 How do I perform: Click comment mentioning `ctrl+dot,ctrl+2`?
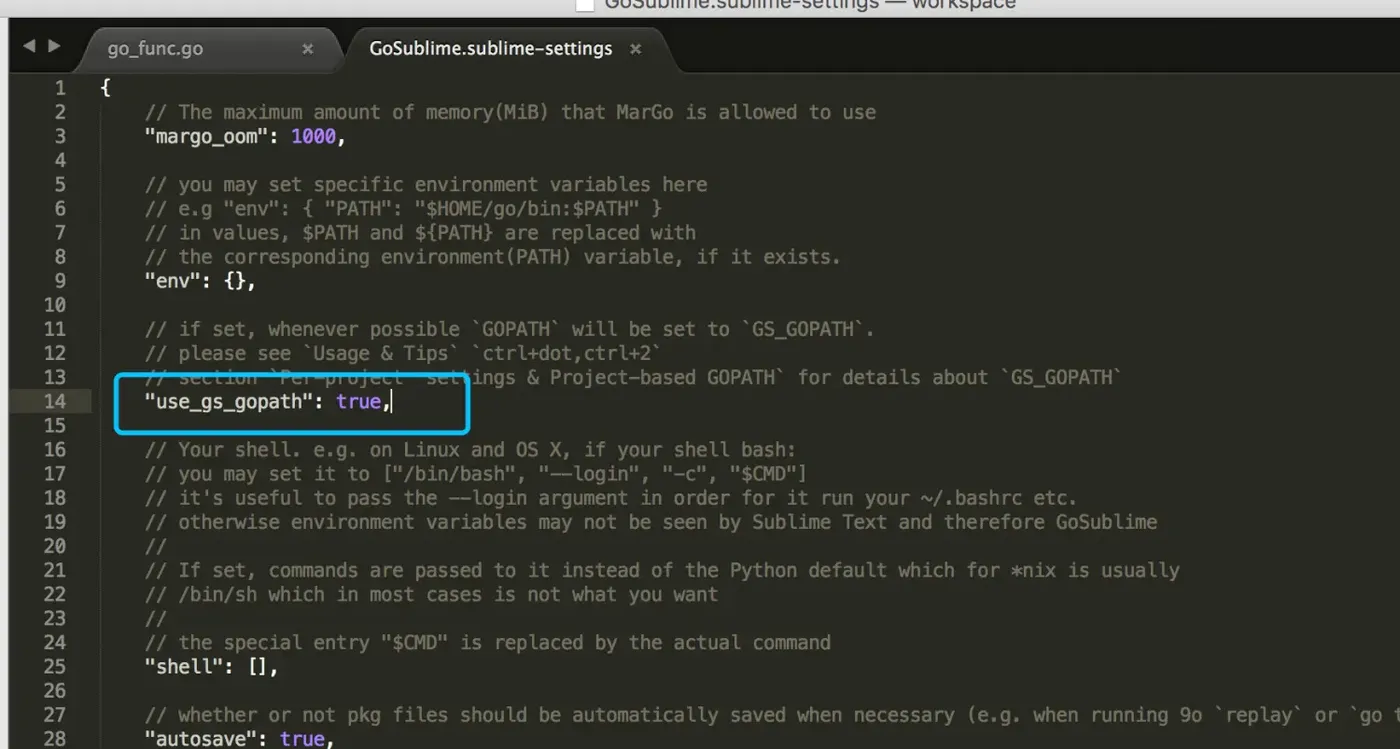coord(403,353)
